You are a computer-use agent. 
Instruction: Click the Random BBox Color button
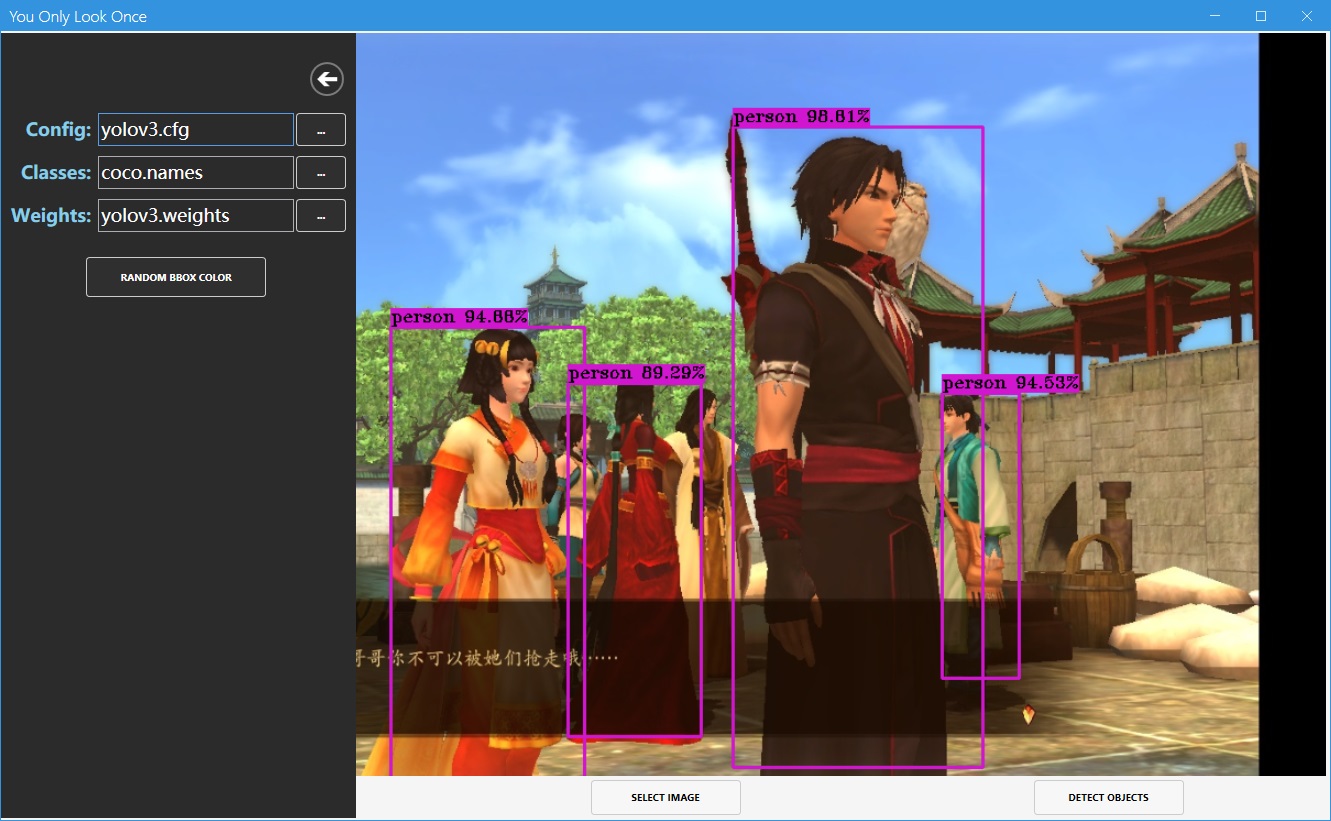(176, 277)
